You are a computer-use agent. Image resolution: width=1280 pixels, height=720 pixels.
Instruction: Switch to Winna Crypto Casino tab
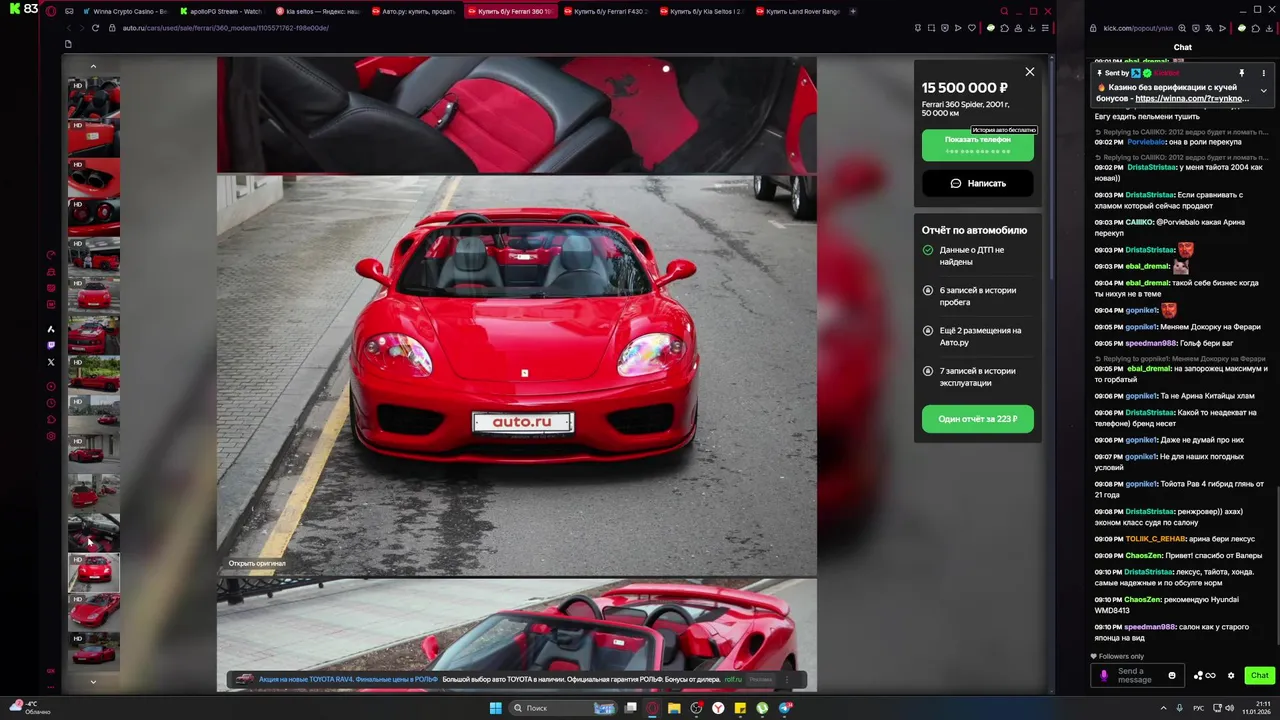point(125,11)
